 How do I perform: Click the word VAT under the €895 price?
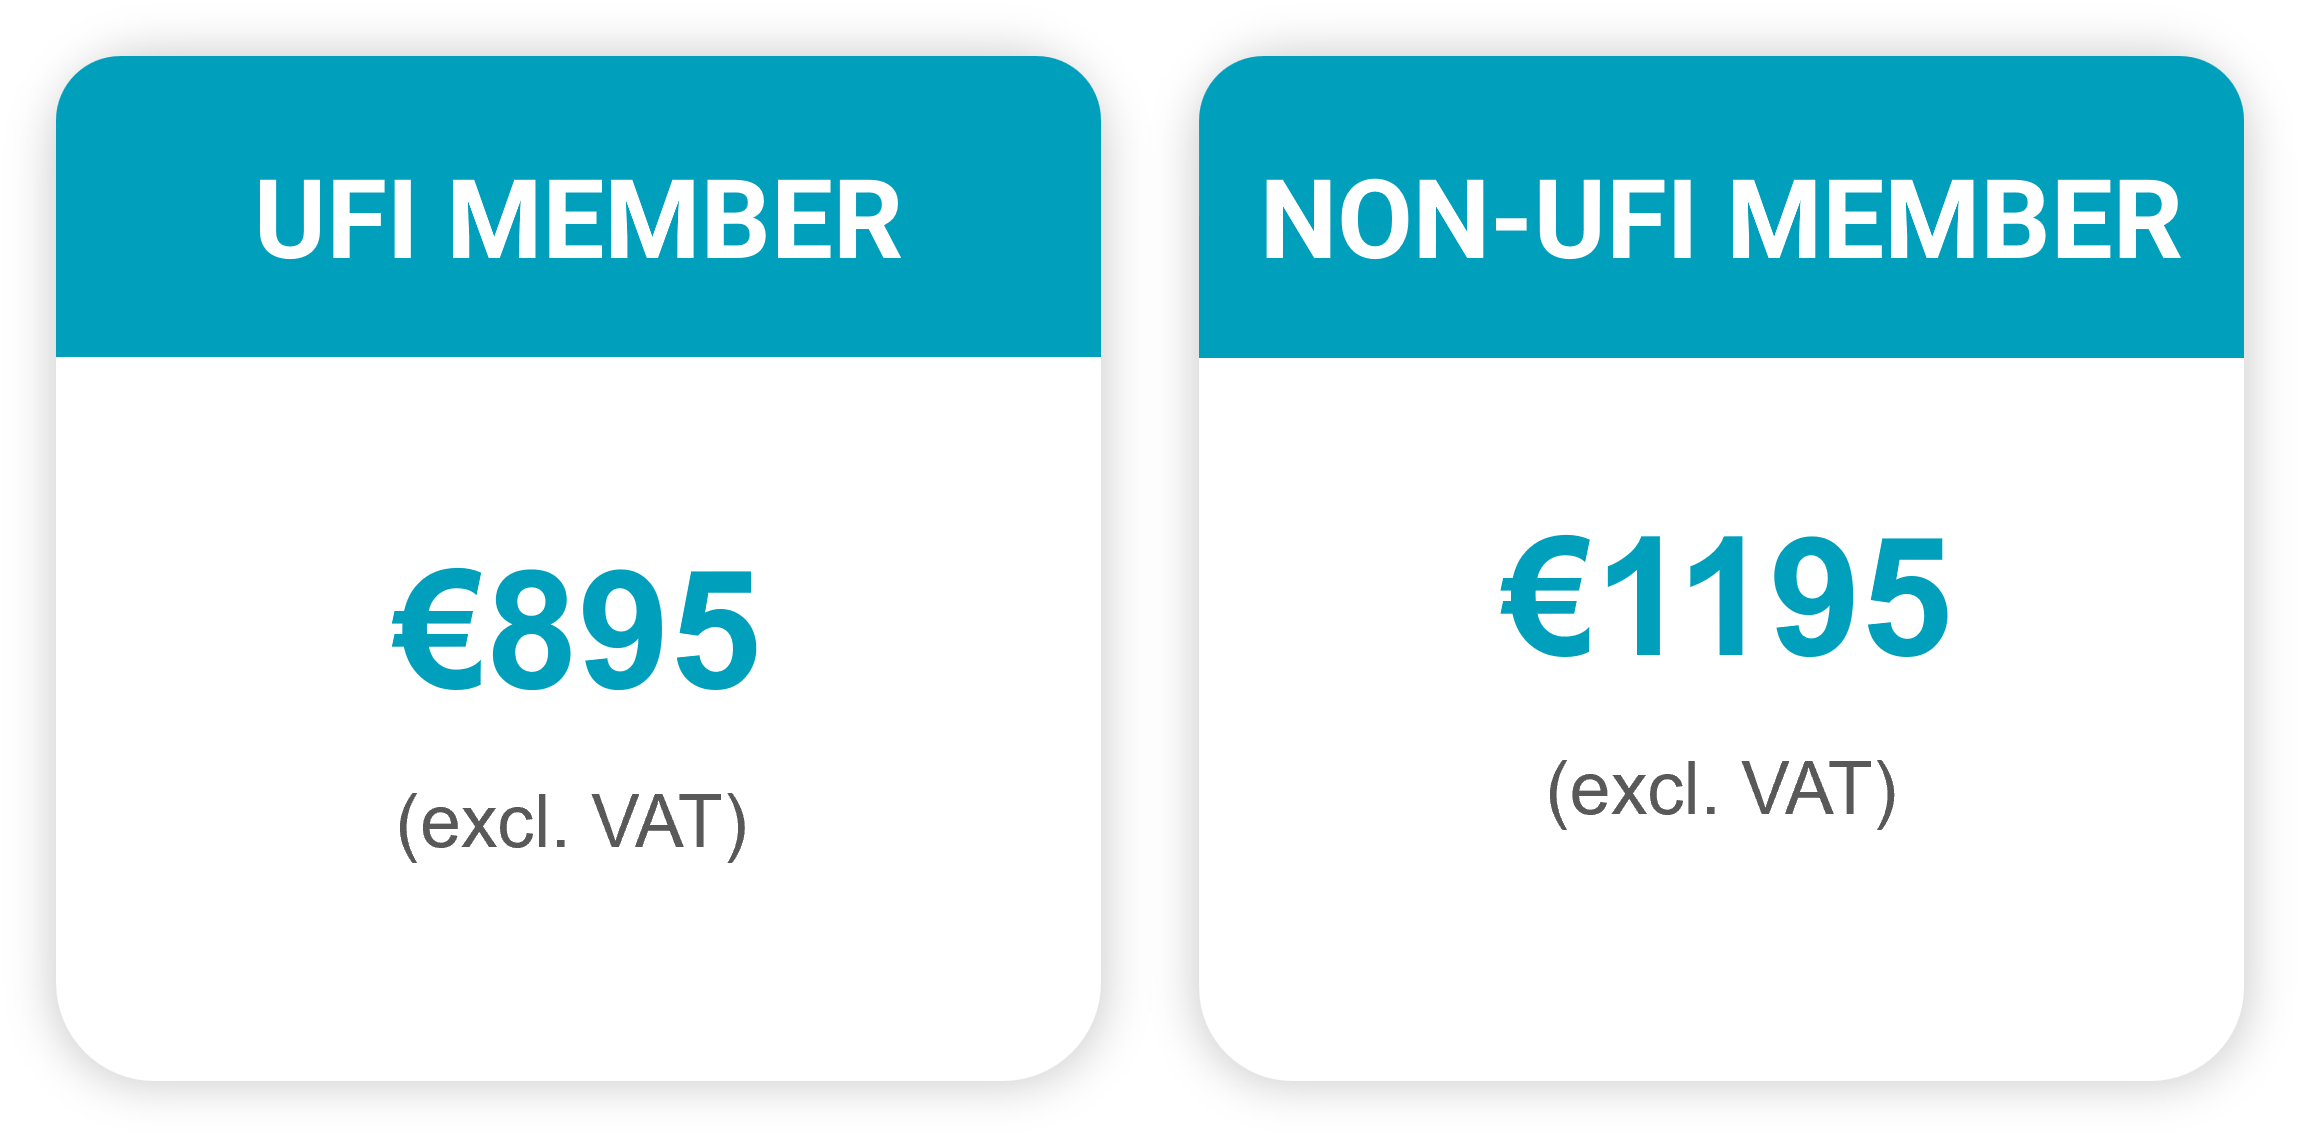click(656, 823)
